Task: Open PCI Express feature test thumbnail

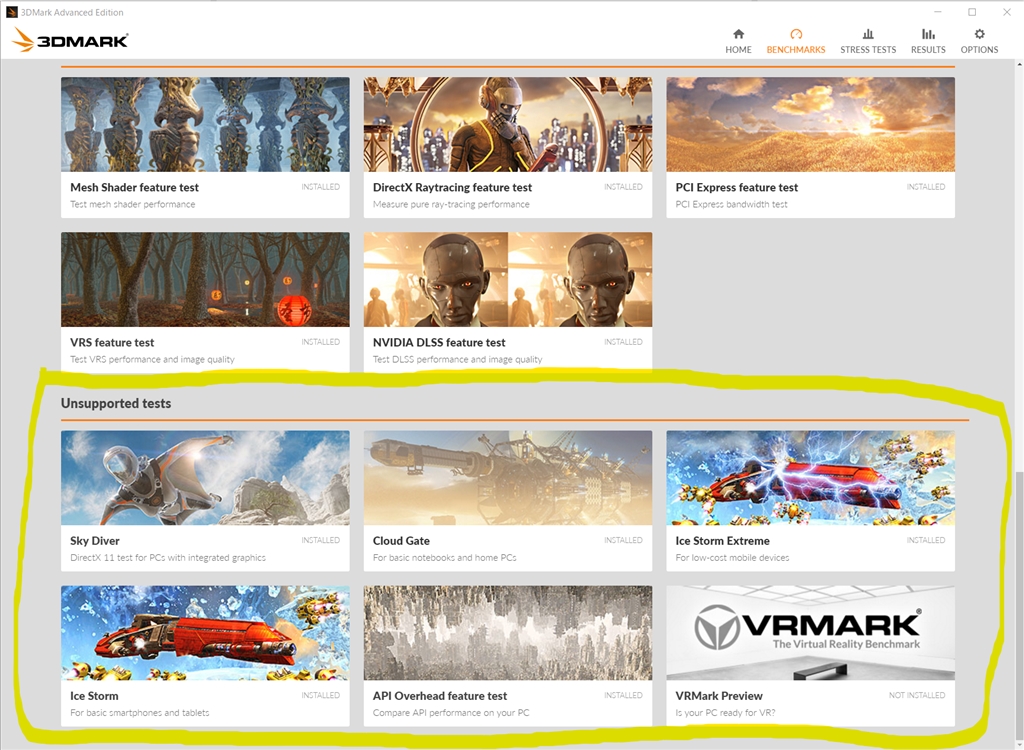Action: (810, 125)
